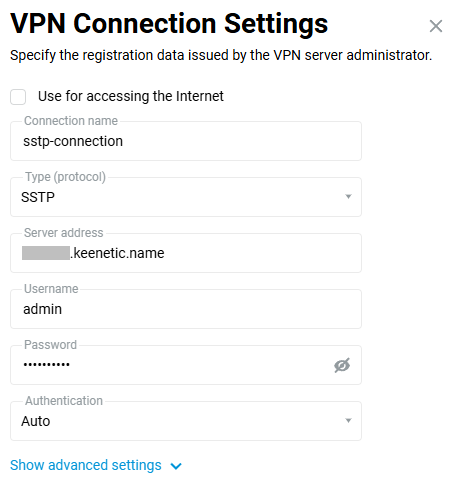Click the Show advanced settings link
The image size is (453, 486).
tap(86, 465)
